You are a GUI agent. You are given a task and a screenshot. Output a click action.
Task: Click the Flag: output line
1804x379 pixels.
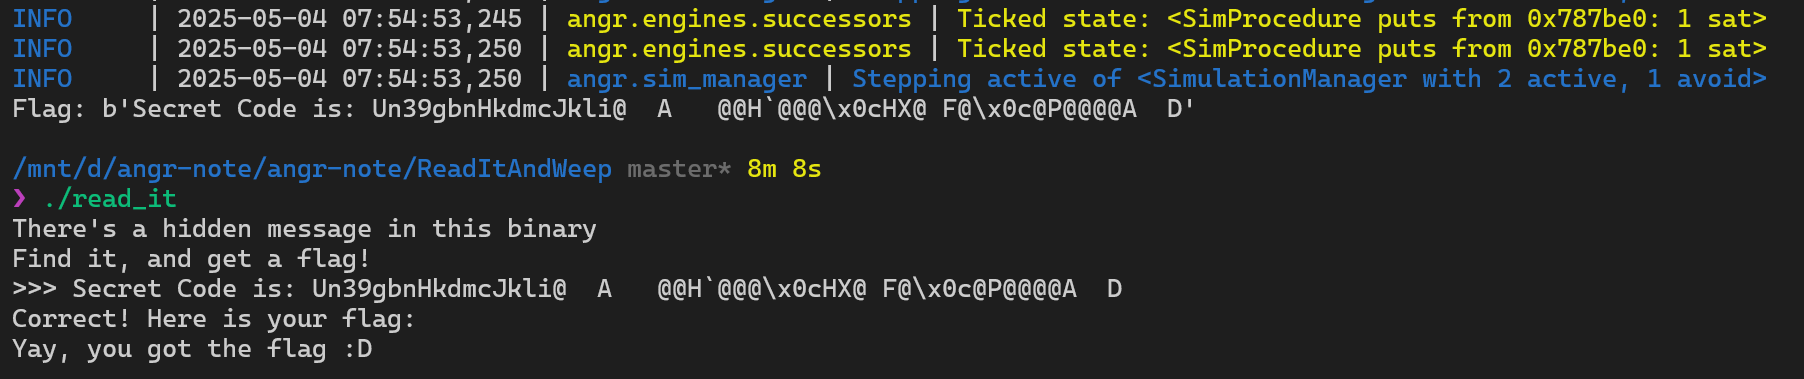point(603,109)
